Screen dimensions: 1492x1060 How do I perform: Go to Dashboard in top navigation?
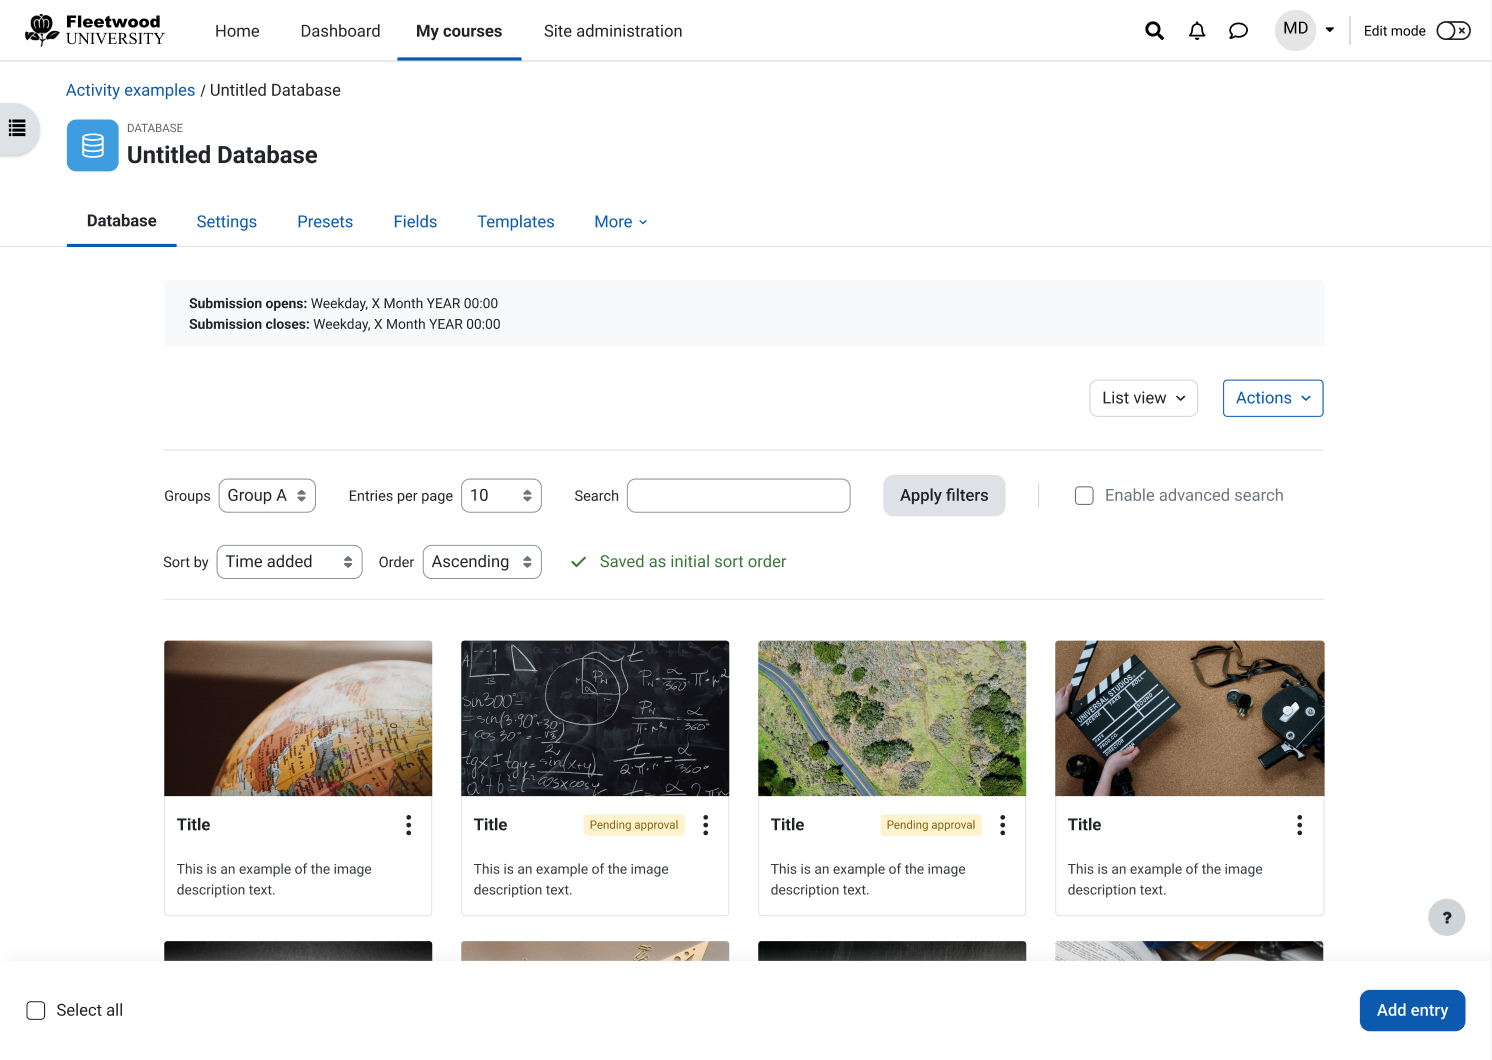[340, 31]
